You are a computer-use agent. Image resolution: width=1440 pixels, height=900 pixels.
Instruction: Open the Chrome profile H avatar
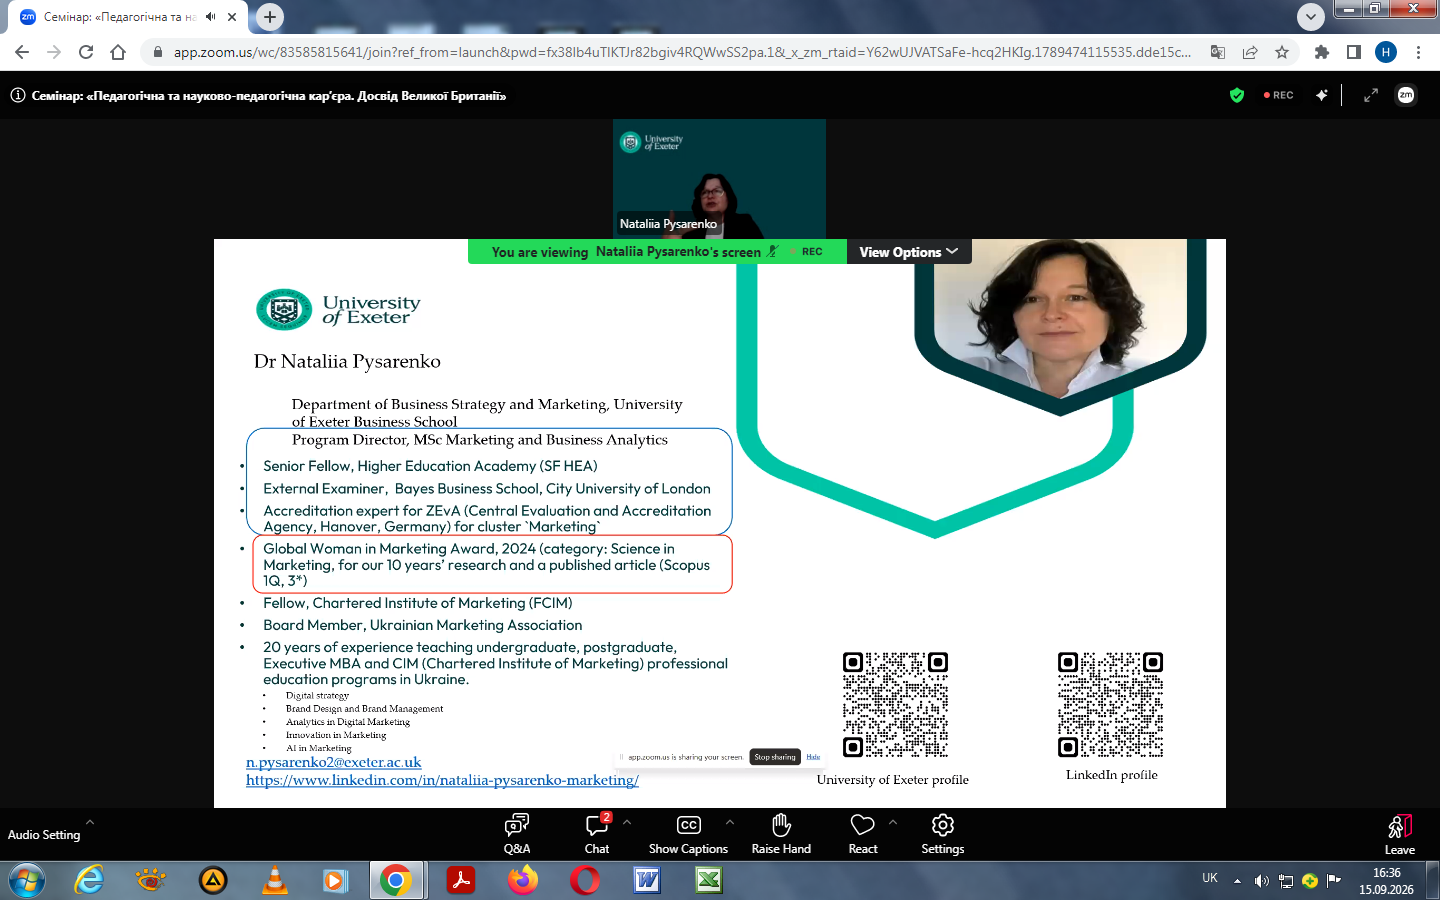[x=1386, y=52]
